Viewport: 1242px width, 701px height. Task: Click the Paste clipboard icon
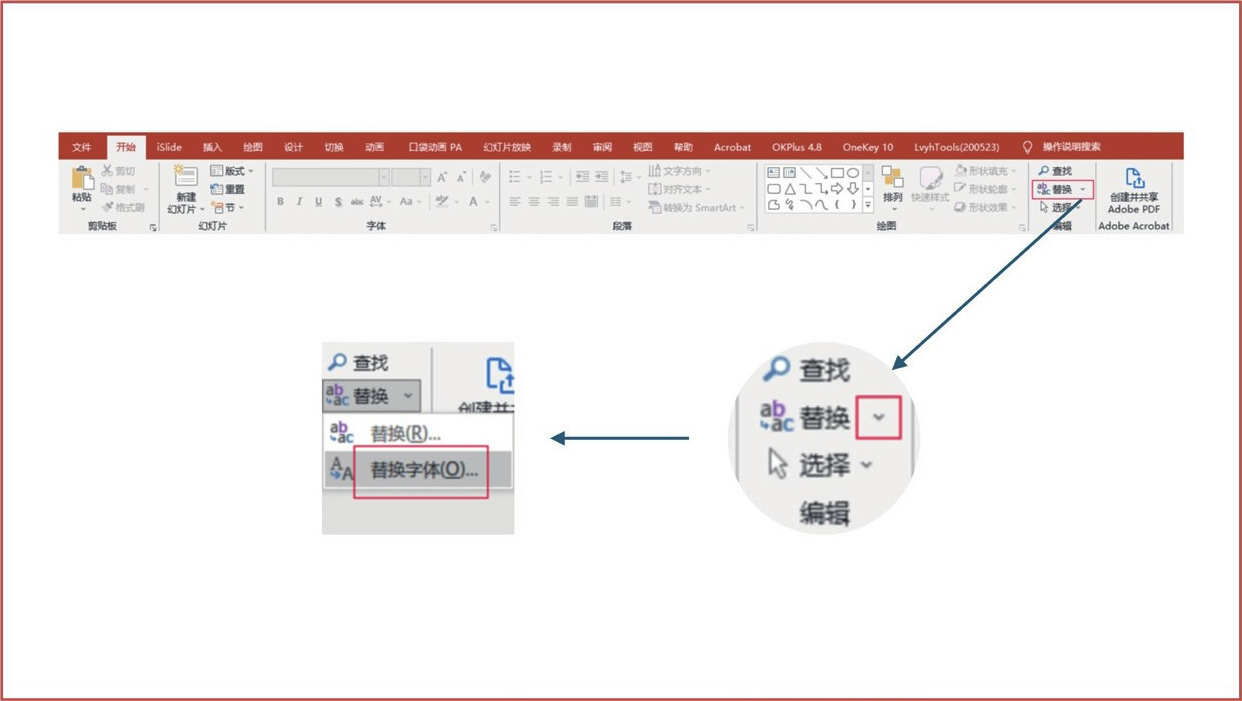pos(82,179)
